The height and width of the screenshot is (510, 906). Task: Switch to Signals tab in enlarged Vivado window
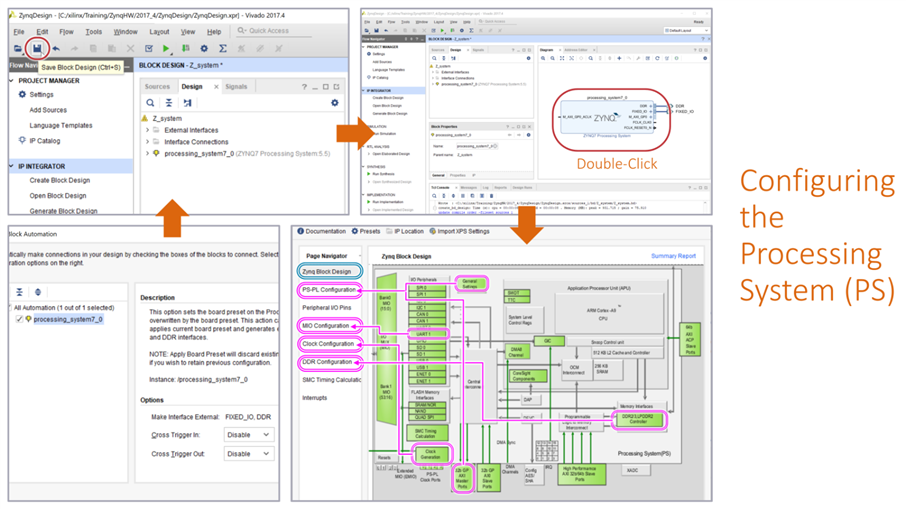(236, 87)
